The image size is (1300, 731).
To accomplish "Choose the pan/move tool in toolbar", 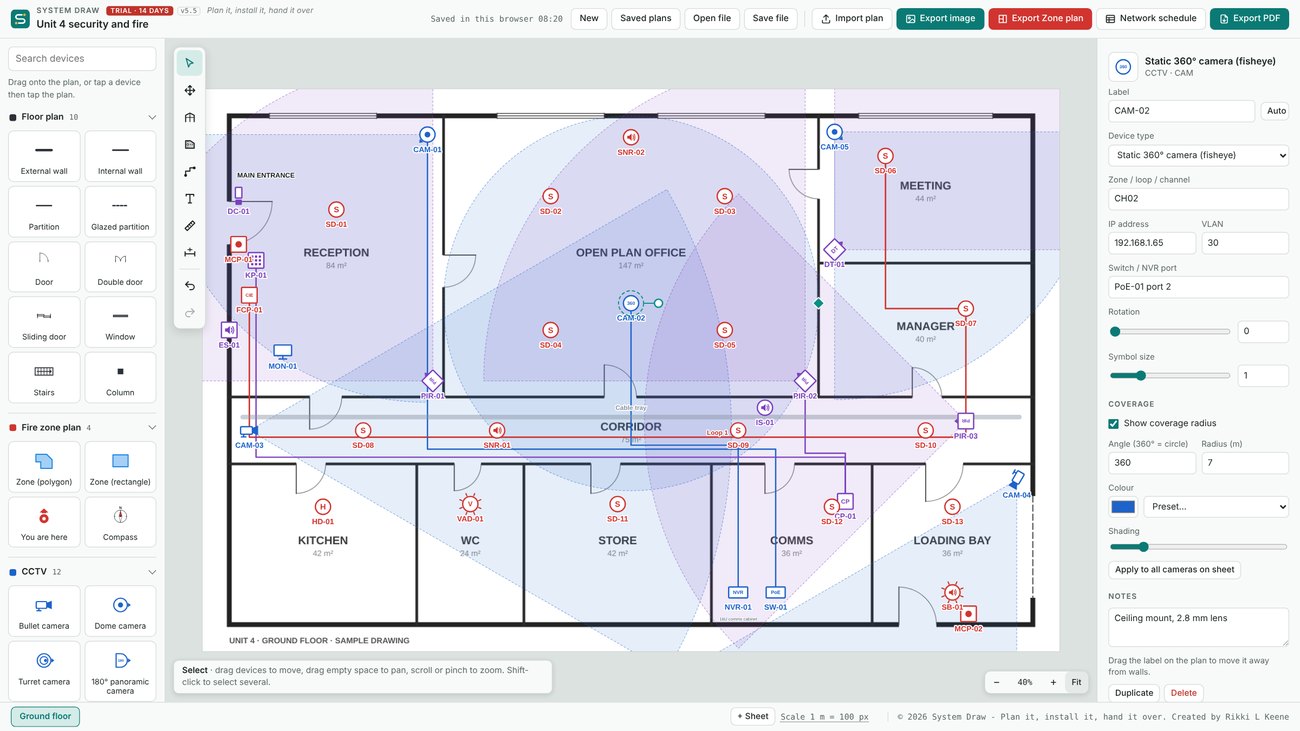I will tap(190, 90).
